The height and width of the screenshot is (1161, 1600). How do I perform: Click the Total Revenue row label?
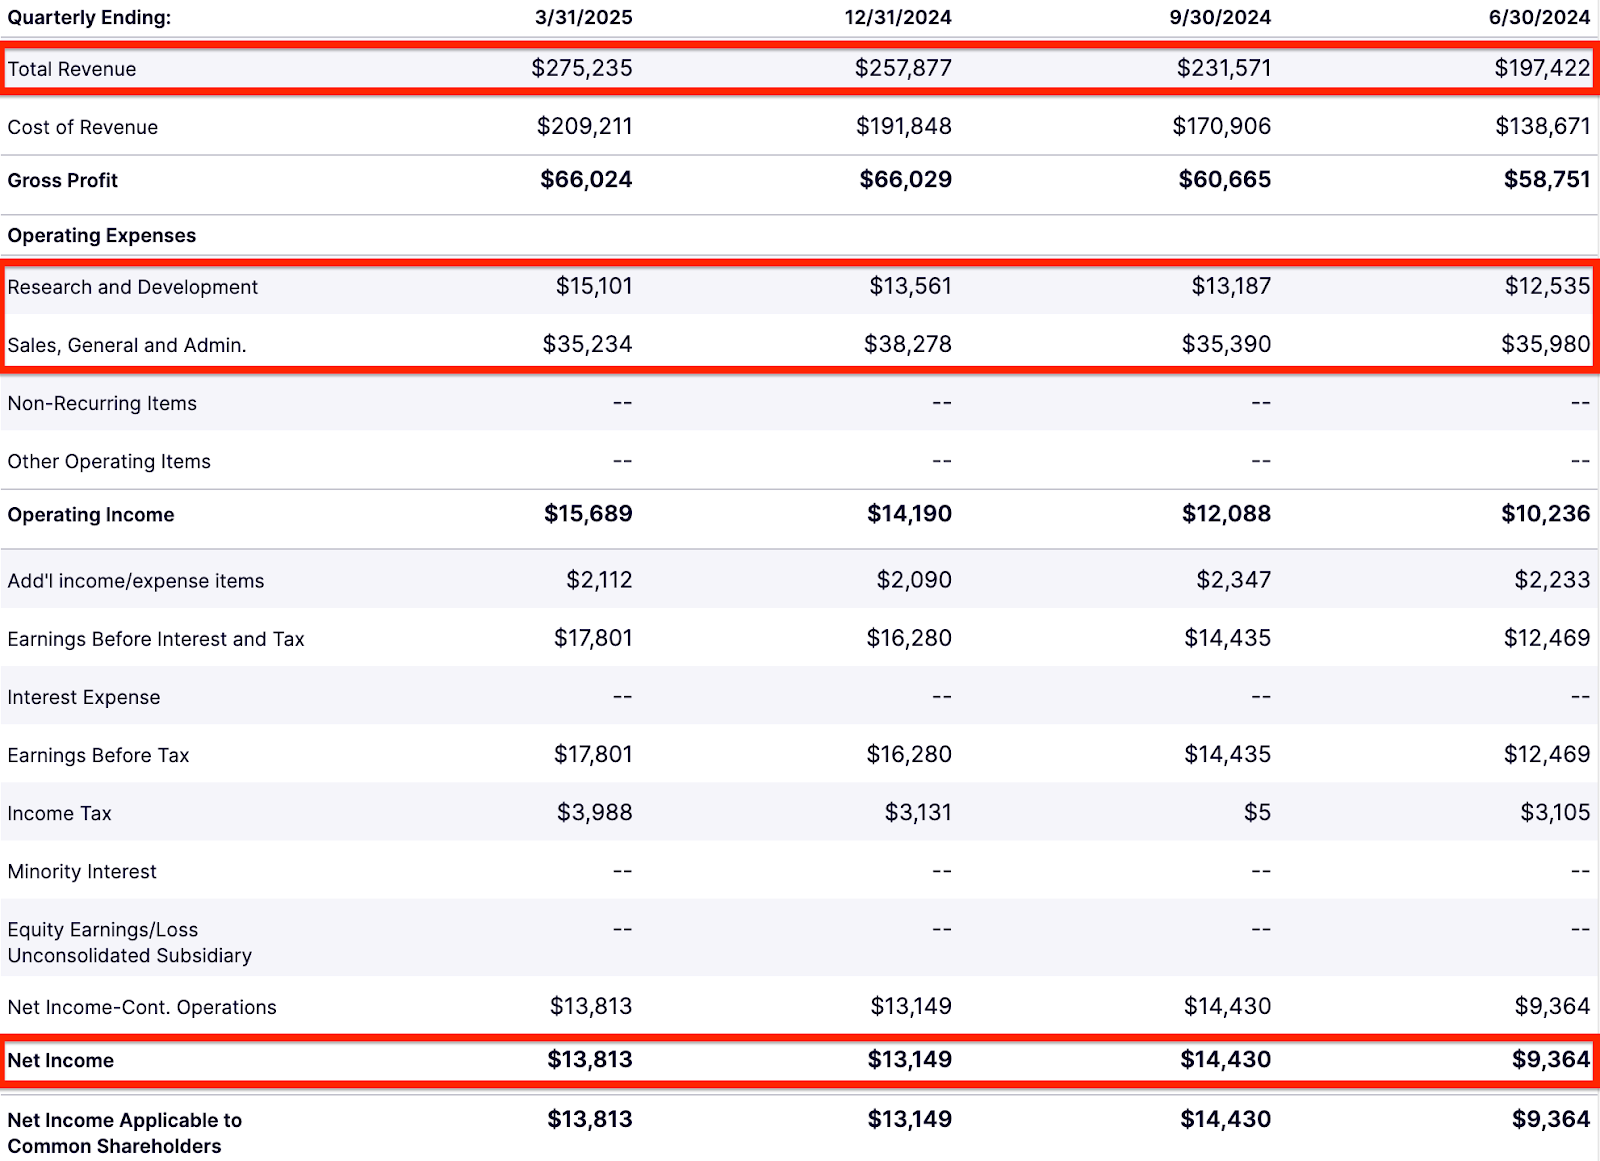coord(72,69)
